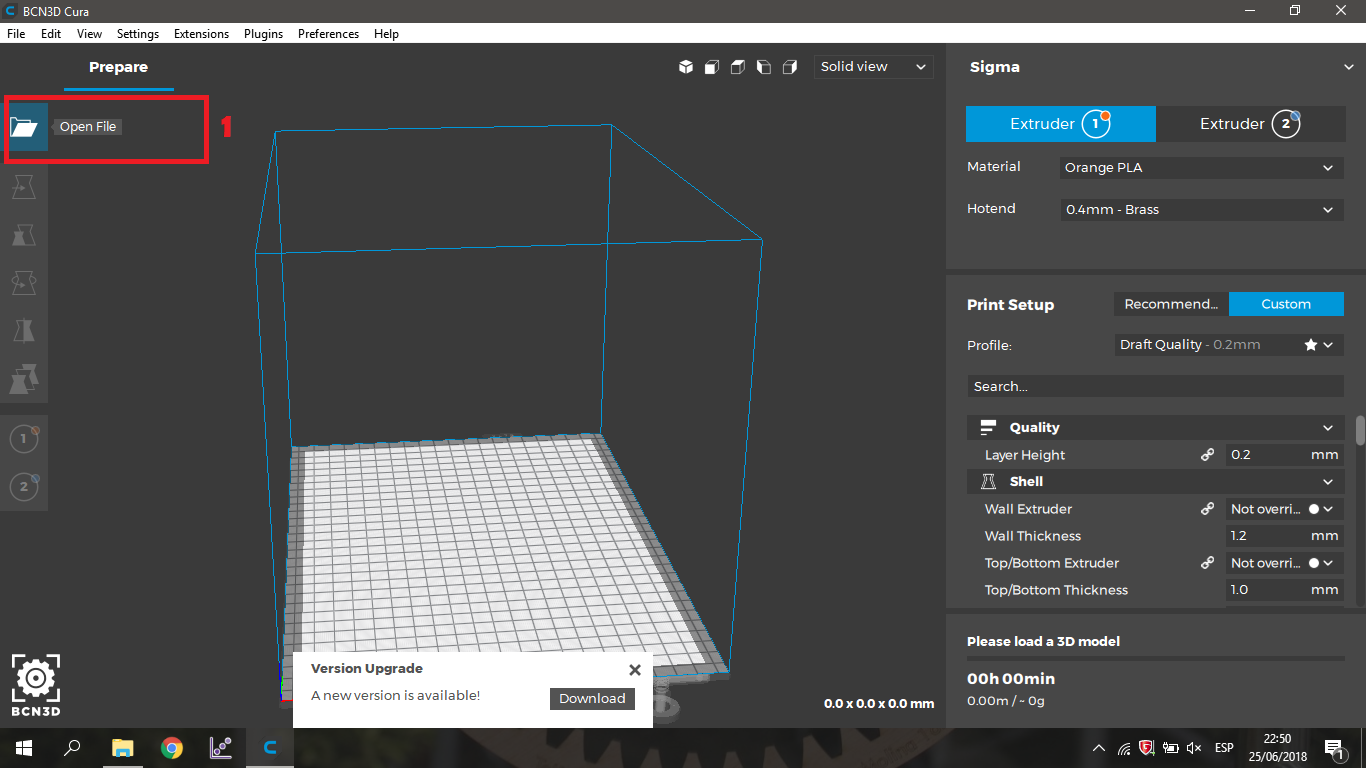Select Extruder 2 tab

point(1250,124)
